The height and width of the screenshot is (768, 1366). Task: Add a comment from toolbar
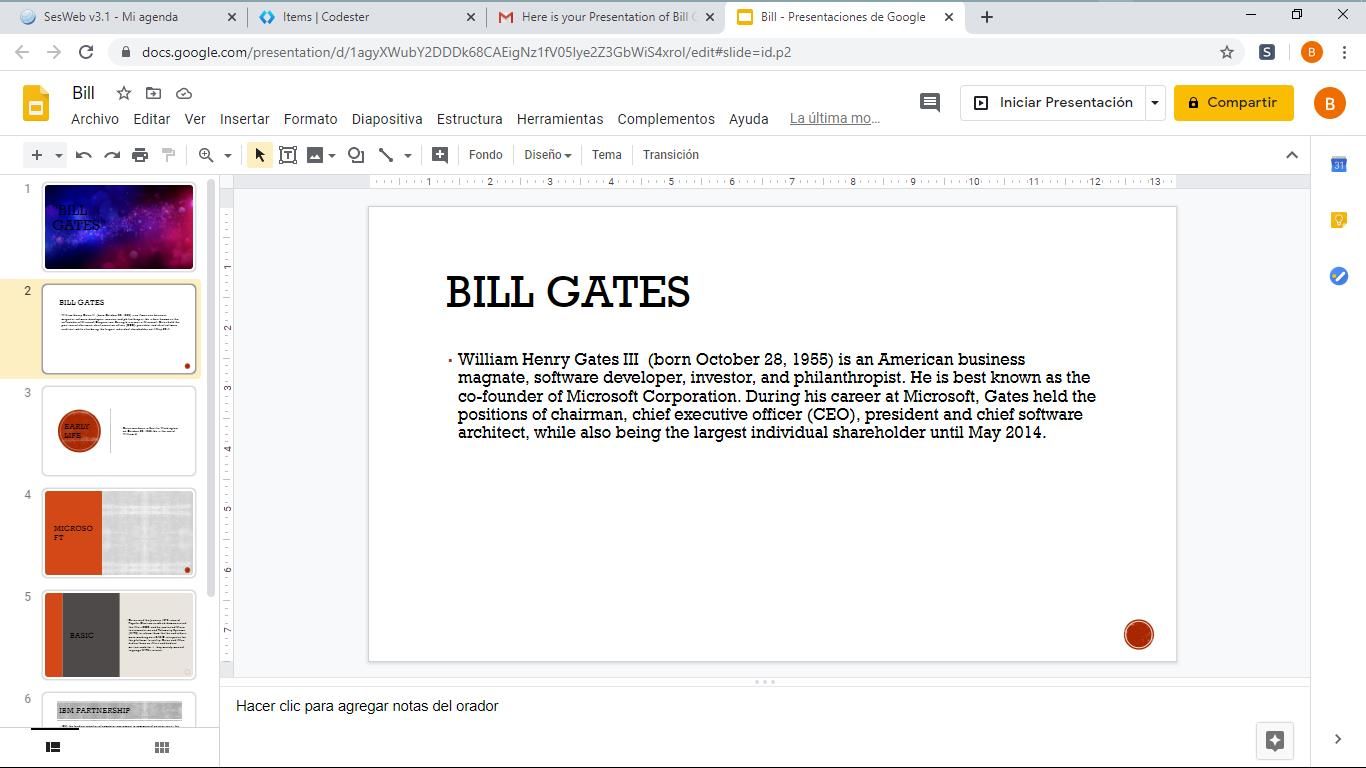tap(439, 155)
